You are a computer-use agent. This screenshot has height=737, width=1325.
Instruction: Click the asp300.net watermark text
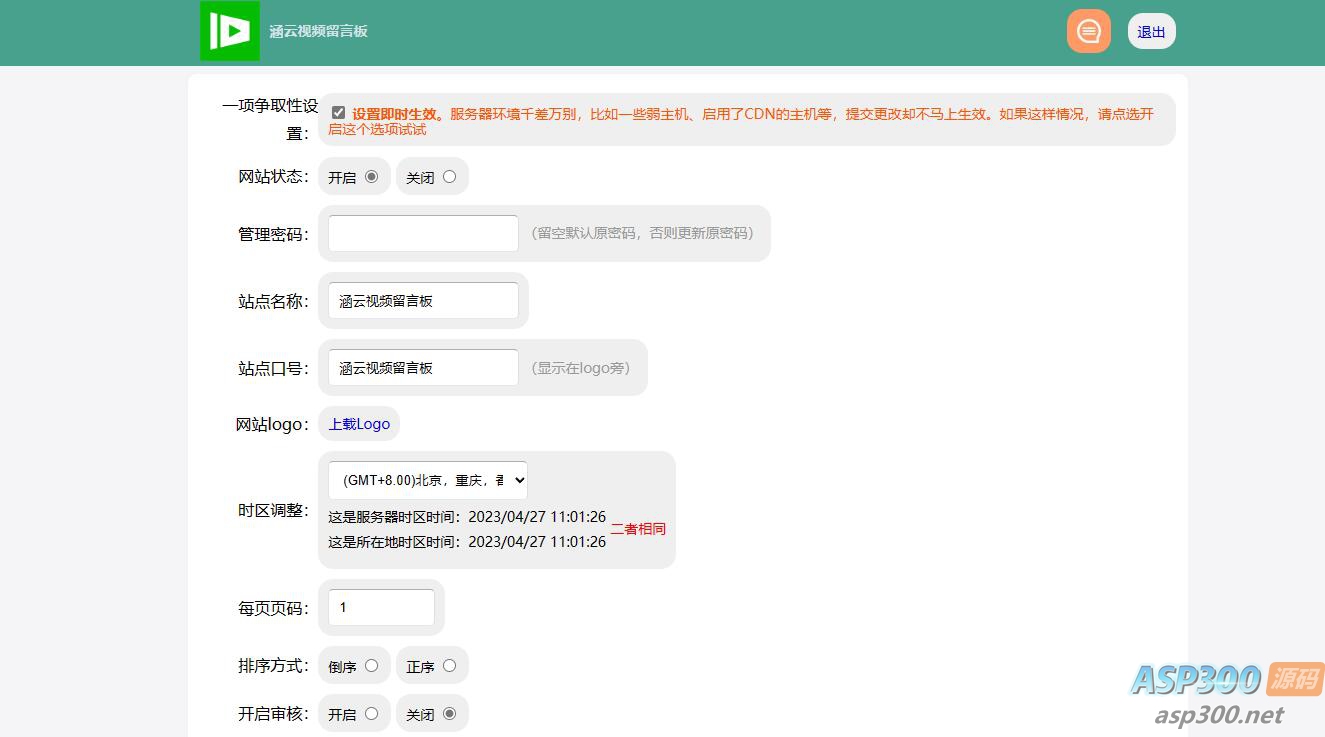click(x=1218, y=714)
